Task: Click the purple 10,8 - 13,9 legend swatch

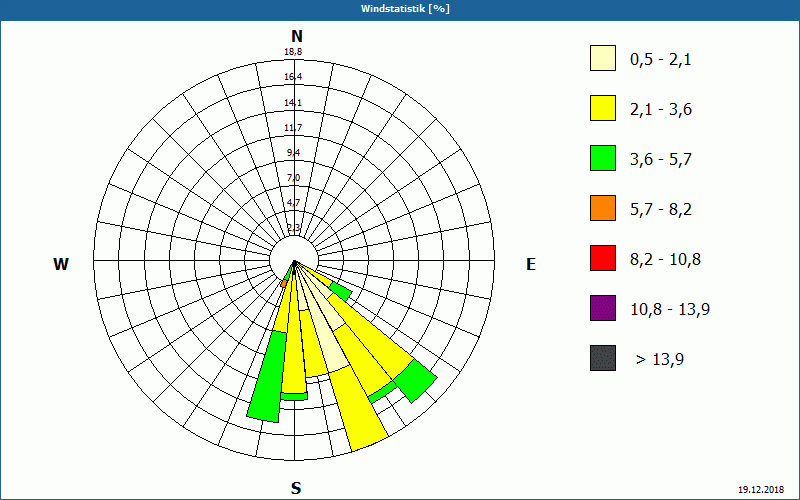Action: 603,308
